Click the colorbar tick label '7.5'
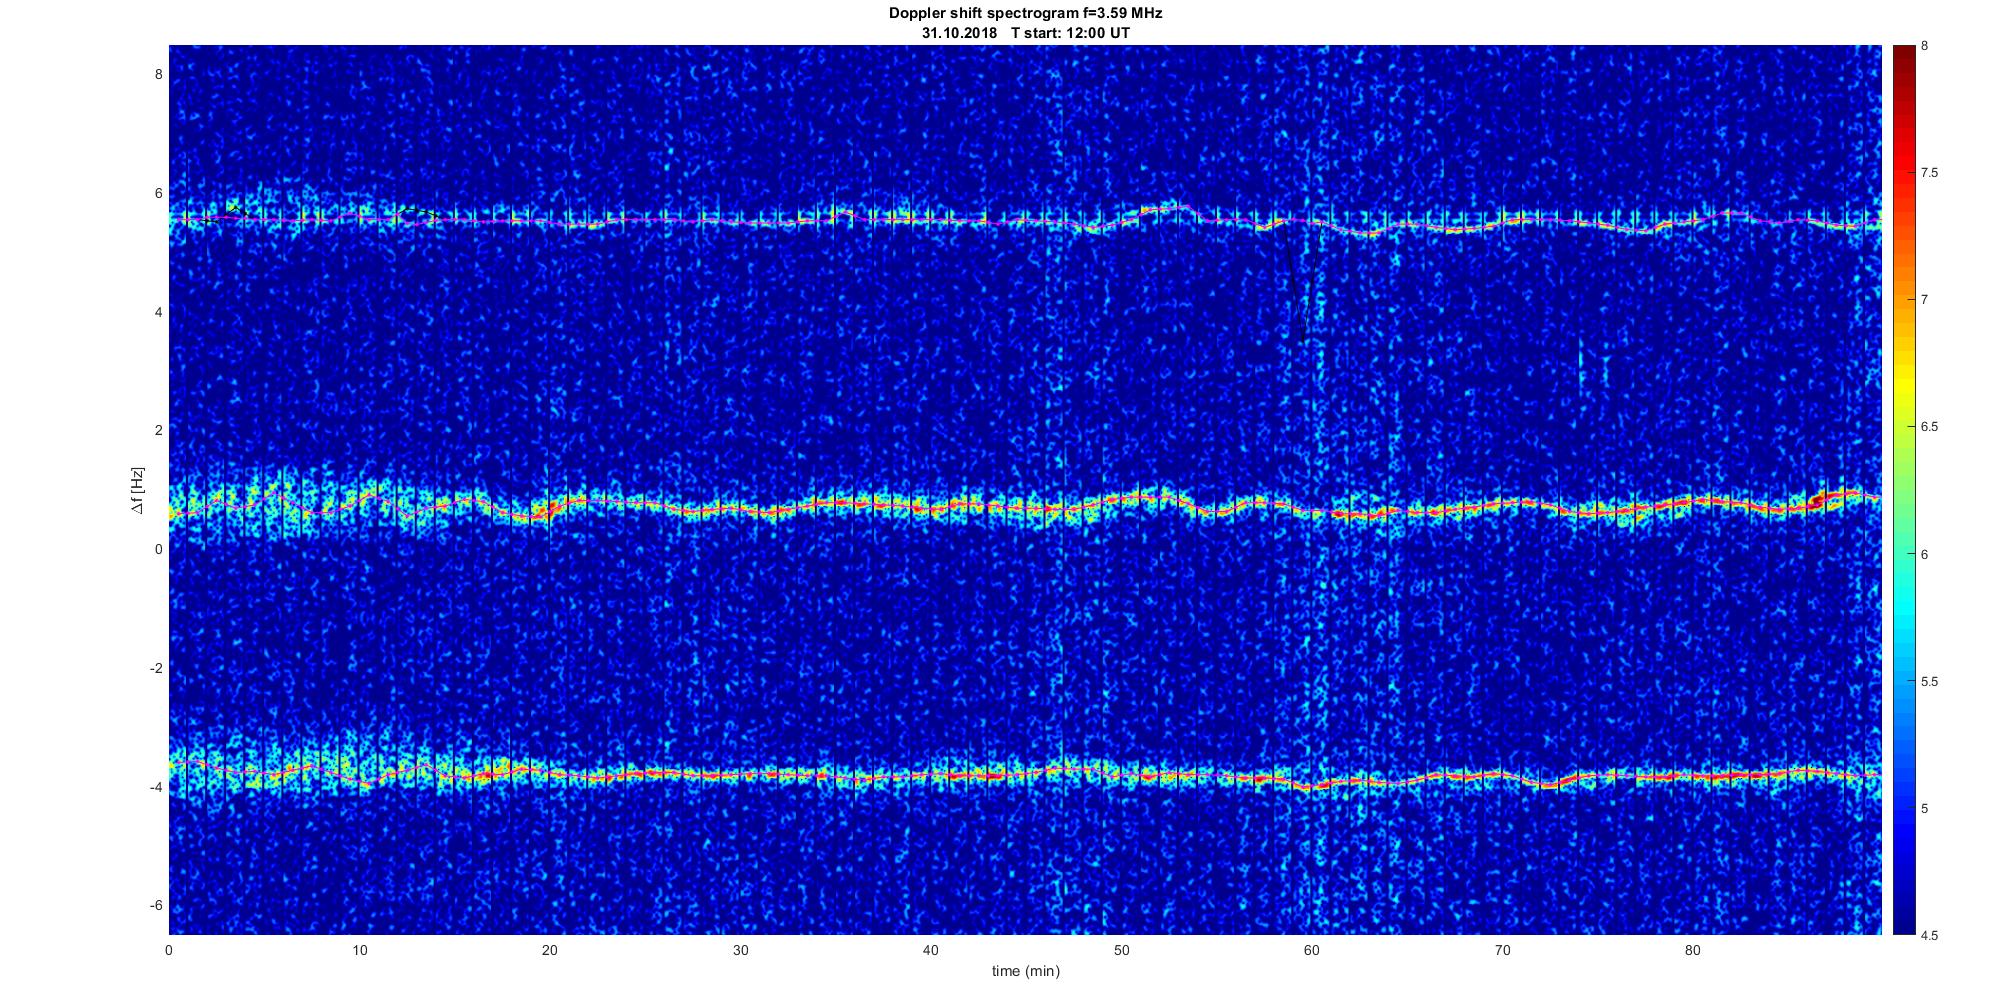Screen dimensions: 2000x1003 click(x=1930, y=173)
